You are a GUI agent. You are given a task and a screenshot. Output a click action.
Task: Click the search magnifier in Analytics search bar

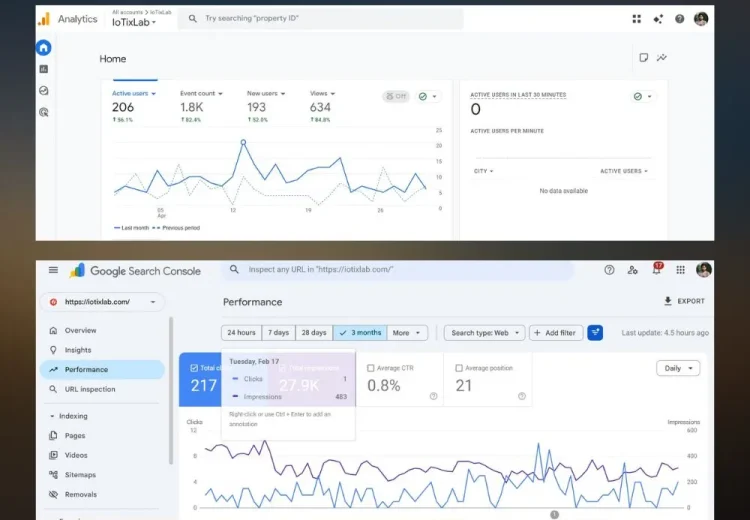click(x=192, y=19)
